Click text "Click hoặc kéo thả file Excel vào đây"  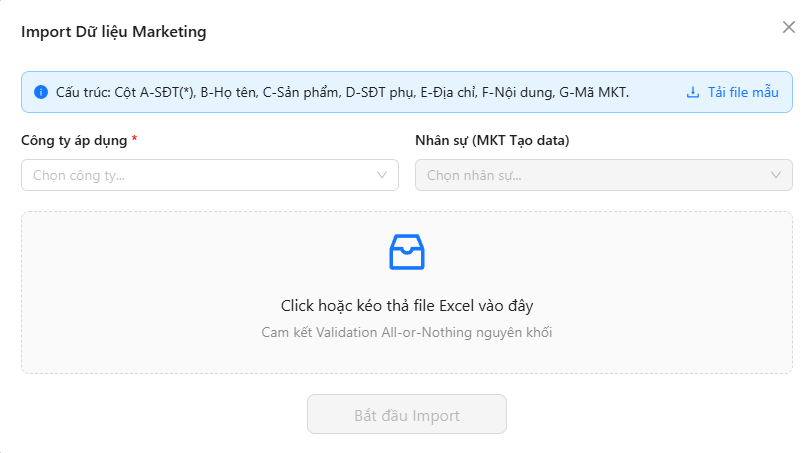point(407,306)
